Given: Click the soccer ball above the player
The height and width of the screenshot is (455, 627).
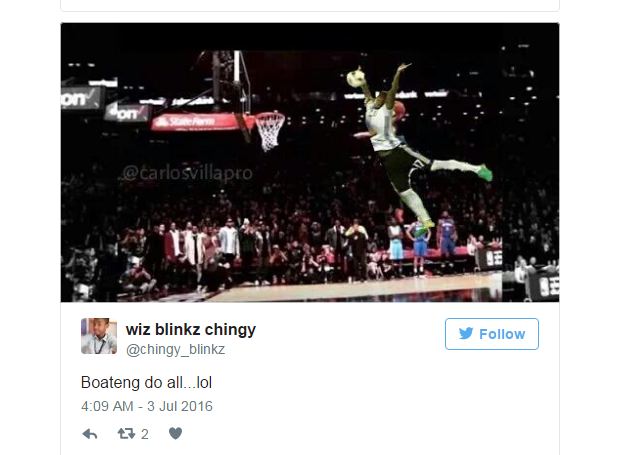Looking at the screenshot, I should click(355, 78).
